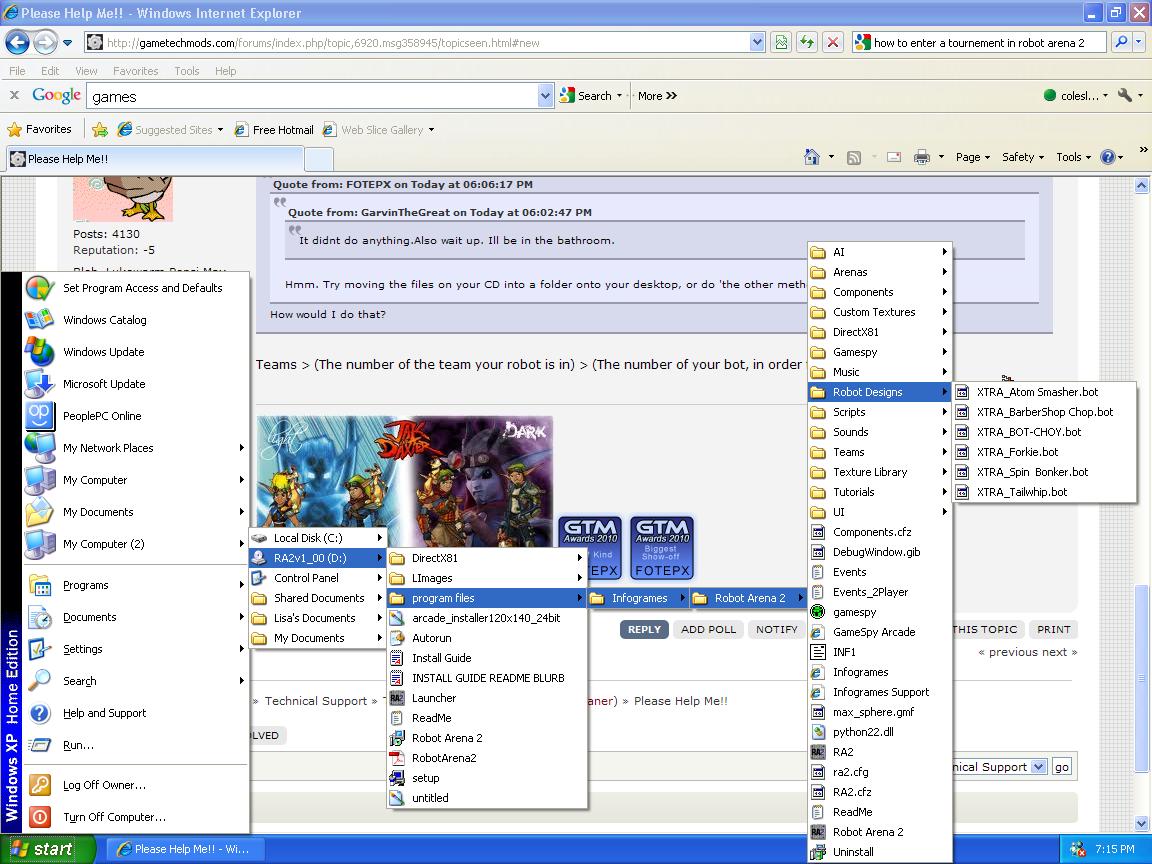This screenshot has width=1152, height=864.
Task: Click the Start button on taskbar
Action: tap(48, 849)
